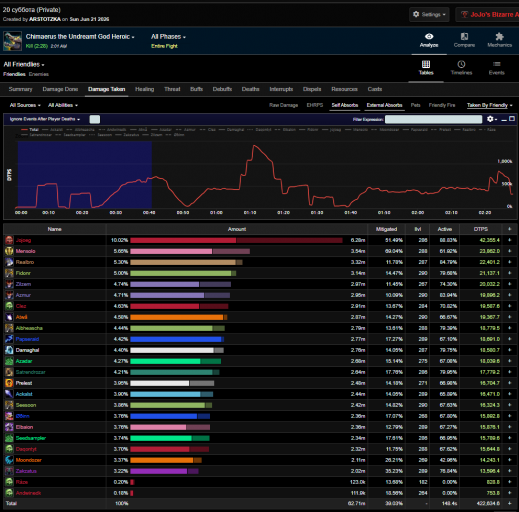Open the Interrupts tab
The width and height of the screenshot is (519, 512).
click(281, 89)
